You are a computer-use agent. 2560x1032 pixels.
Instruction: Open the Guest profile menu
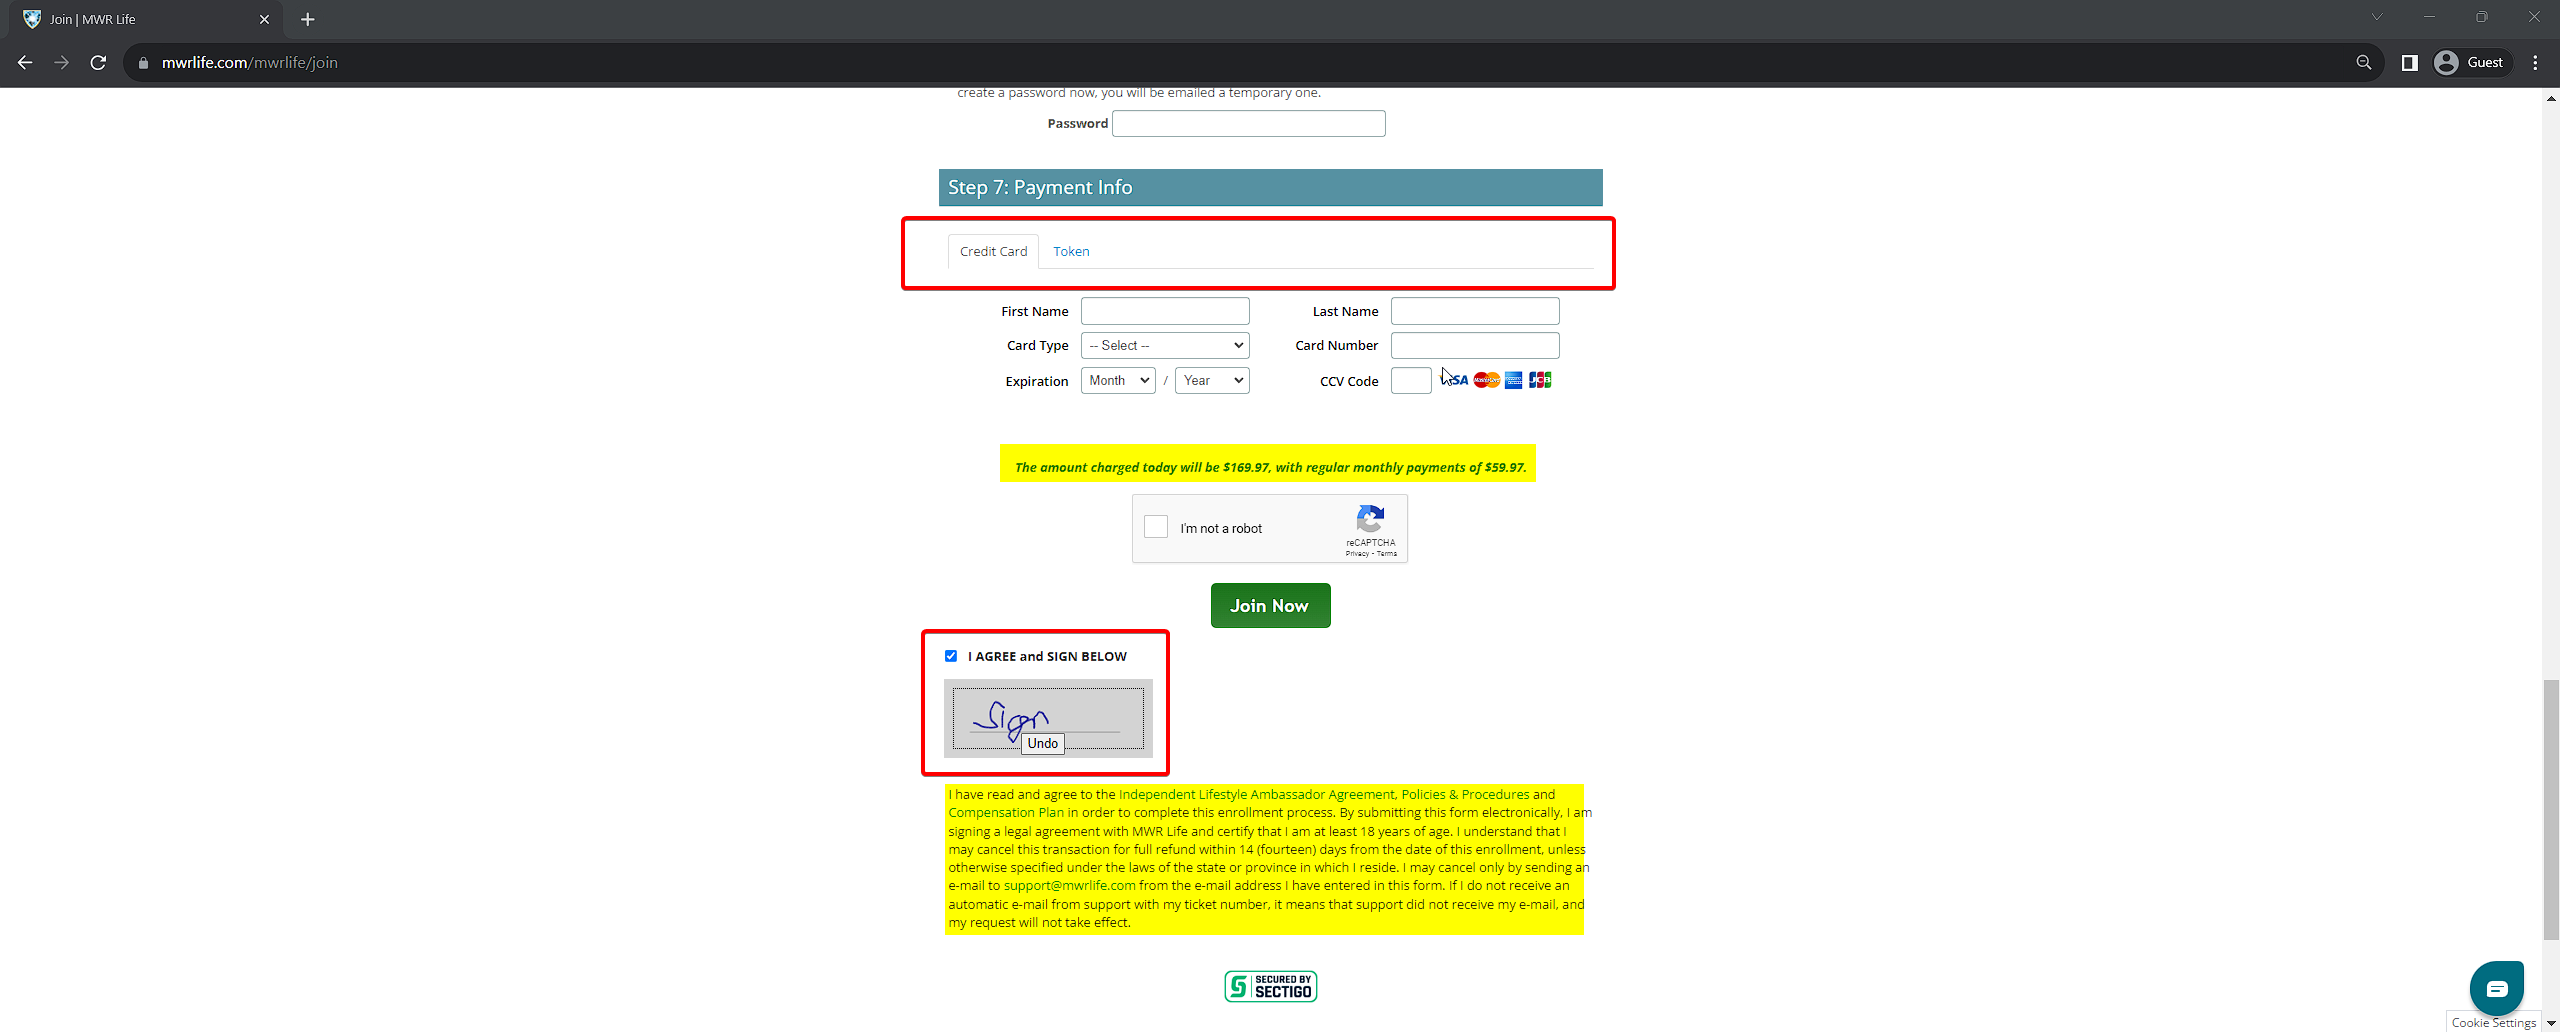pyautogui.click(x=2471, y=62)
